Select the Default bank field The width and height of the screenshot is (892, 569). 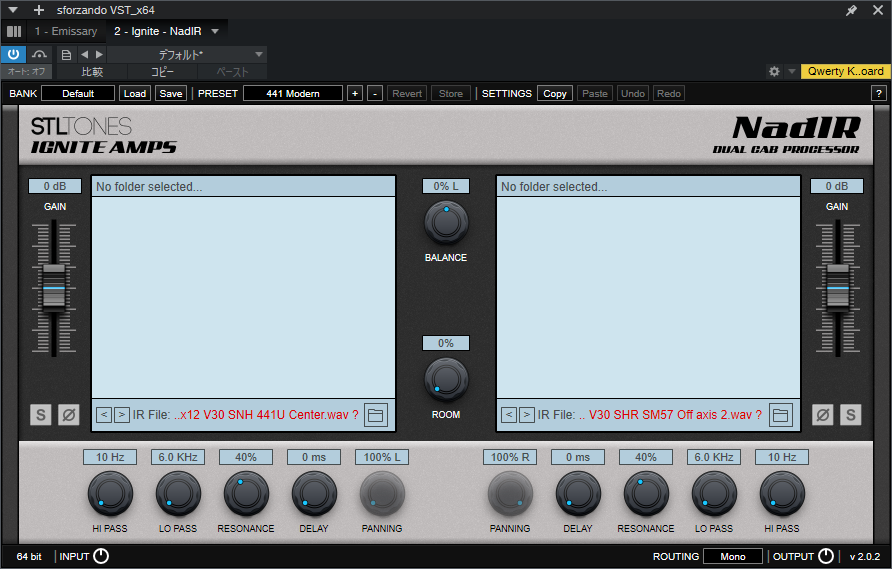[78, 93]
